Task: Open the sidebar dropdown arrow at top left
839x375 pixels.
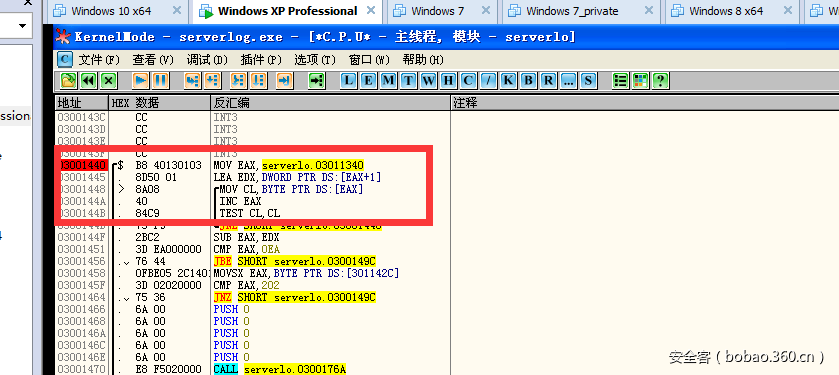Action: [x=22, y=26]
